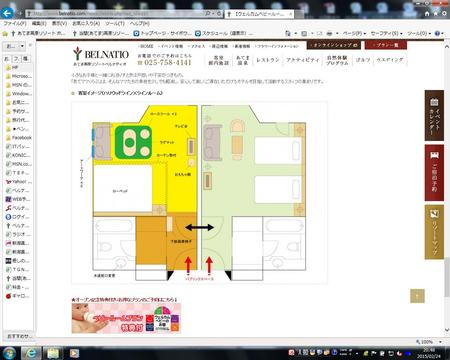Viewport: 450px width, 360px height.
Task: Open the ファイル(F) menu
Action: tap(15, 23)
